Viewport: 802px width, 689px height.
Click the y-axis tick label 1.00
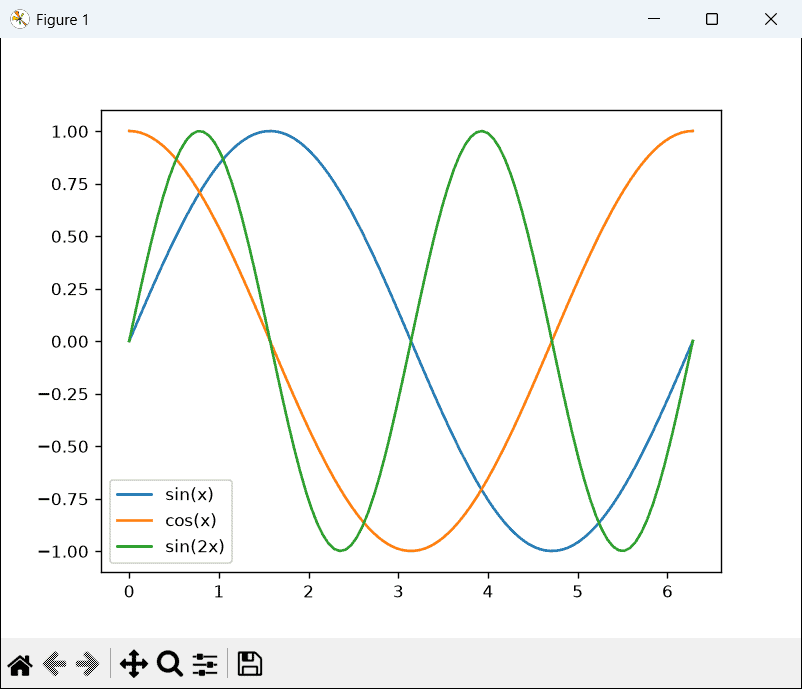[70, 132]
